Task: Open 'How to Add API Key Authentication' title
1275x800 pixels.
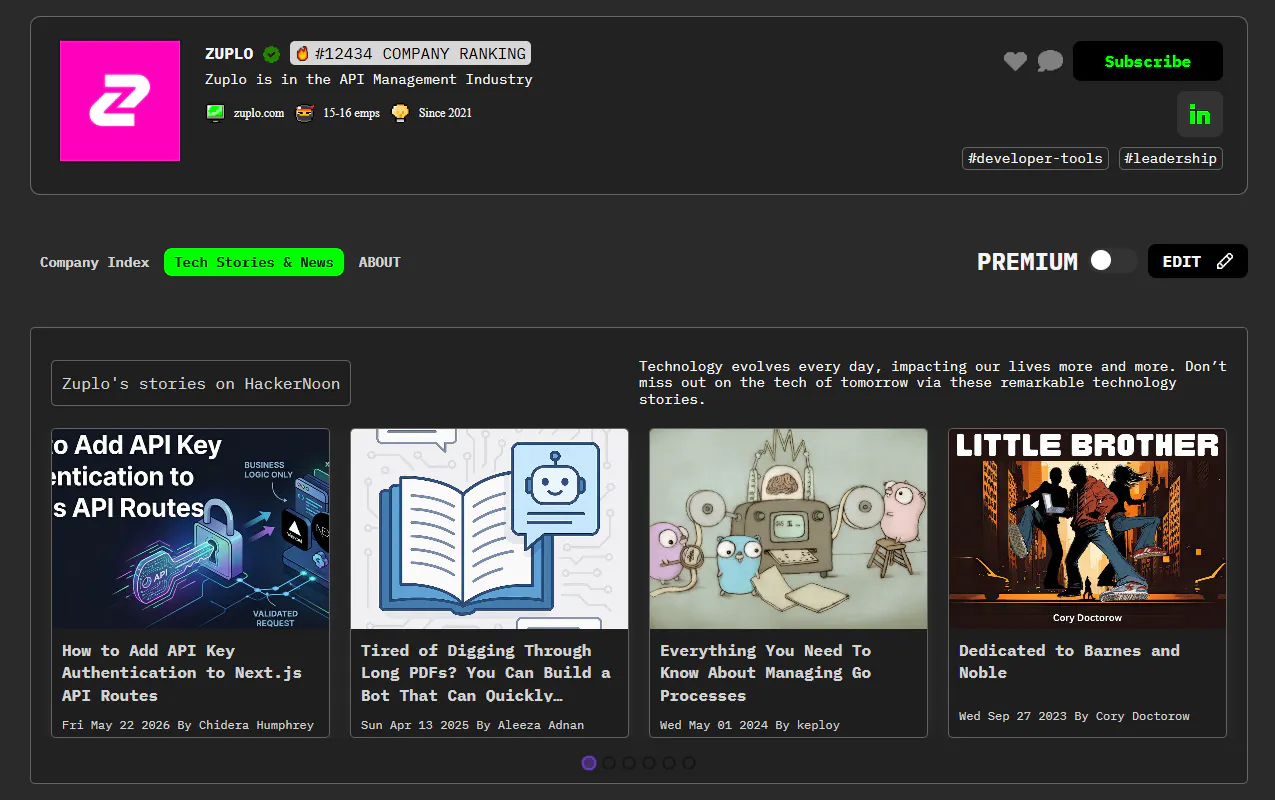Action: [182, 673]
